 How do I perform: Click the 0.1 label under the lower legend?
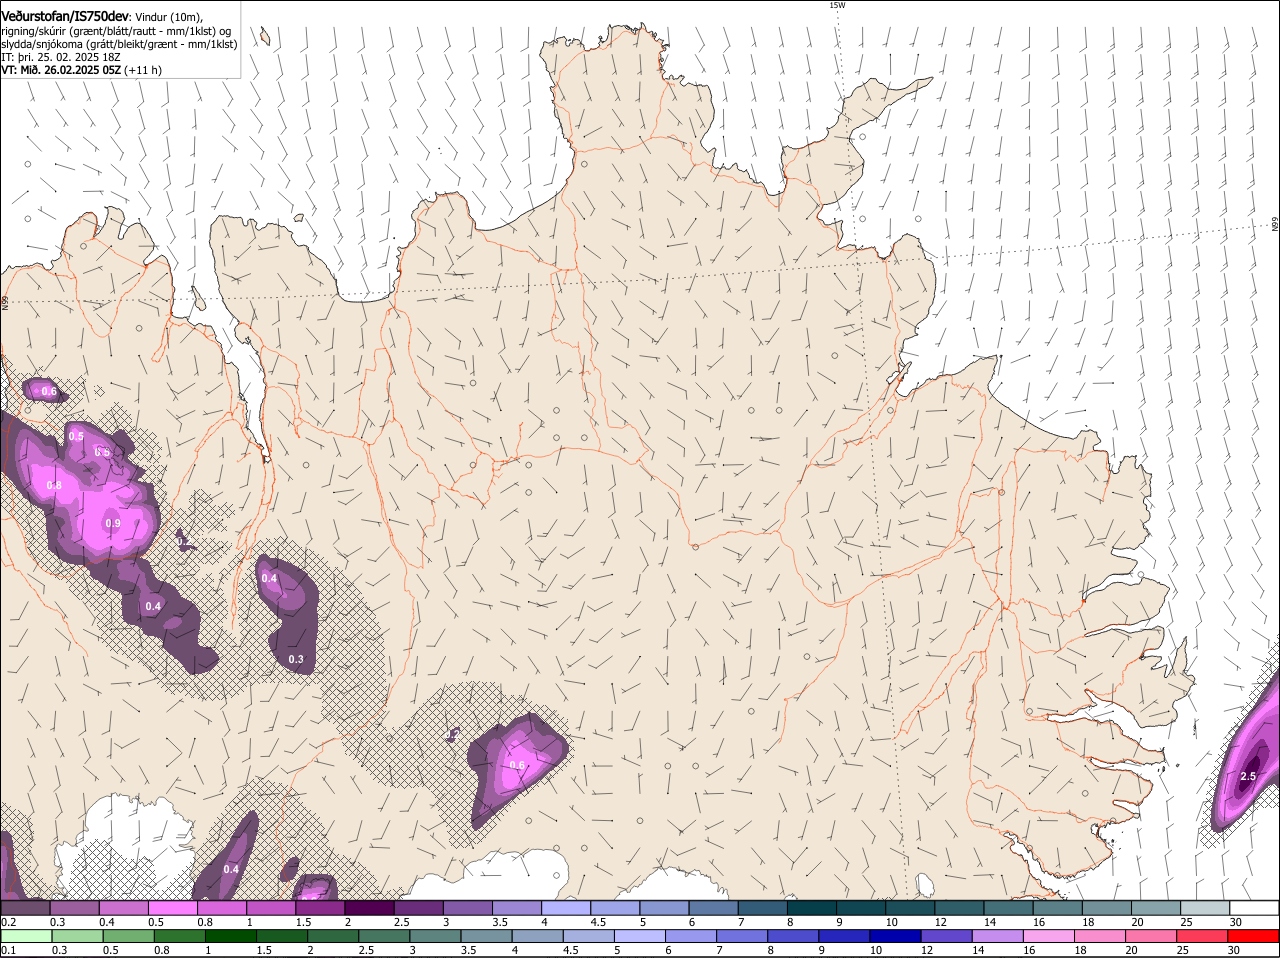8,950
